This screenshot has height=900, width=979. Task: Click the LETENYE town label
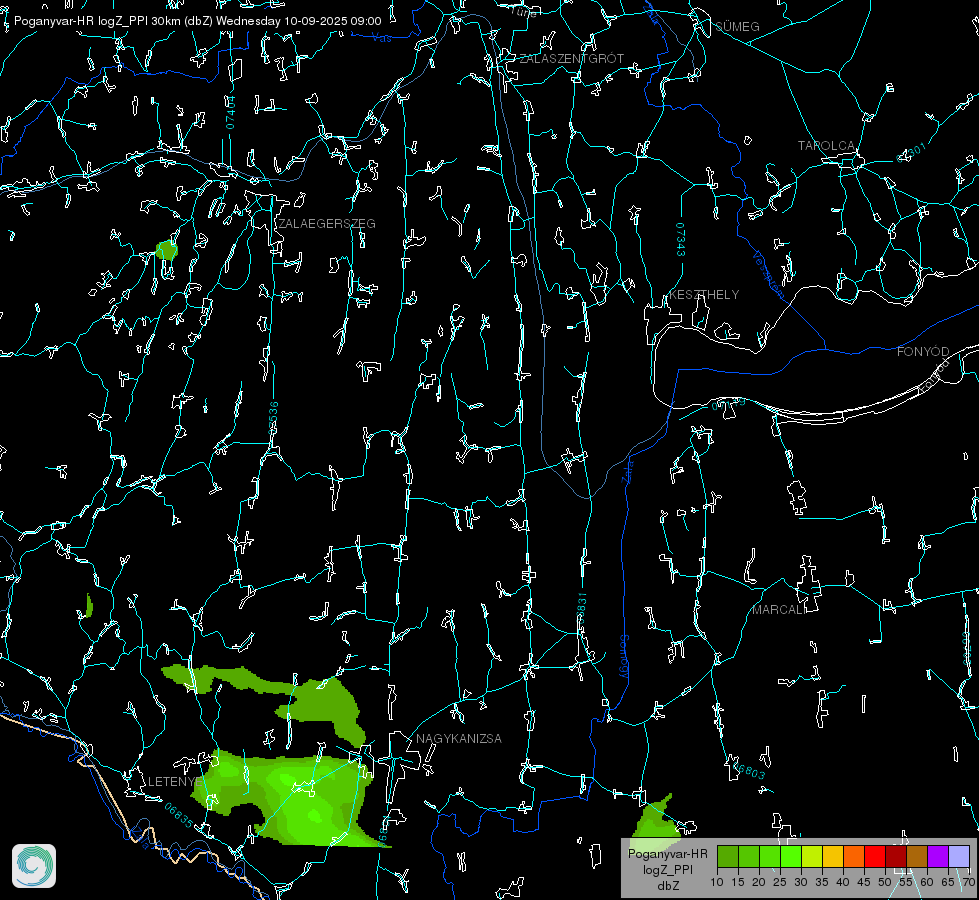174,782
